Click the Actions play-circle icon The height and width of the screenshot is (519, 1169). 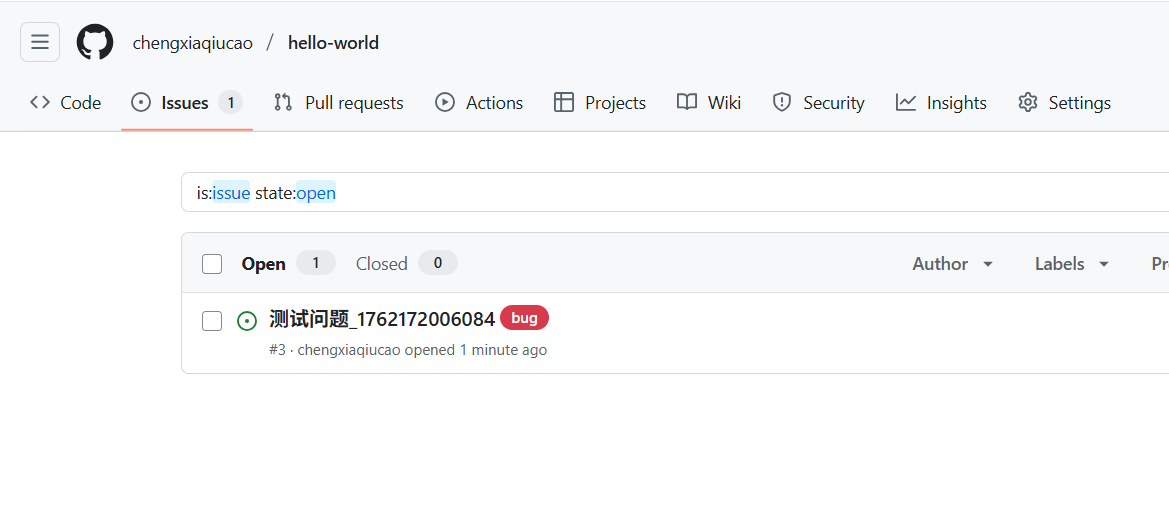click(444, 102)
